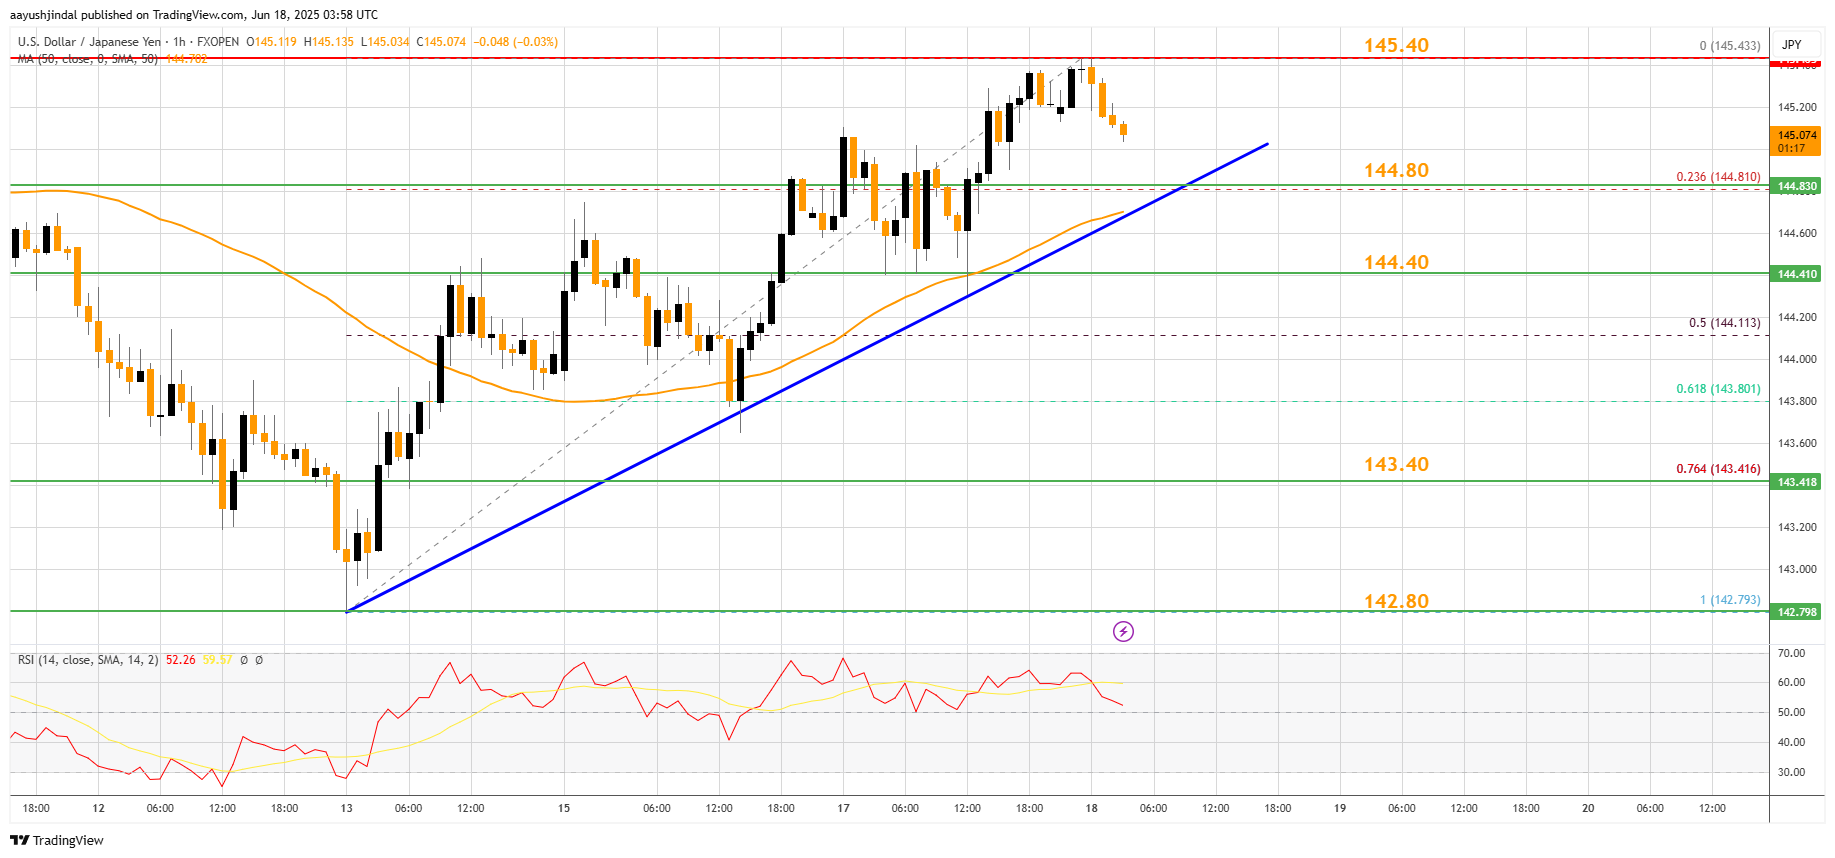
Task: Click the Fib 0.236 (144.810) label
Action: (x=1718, y=177)
